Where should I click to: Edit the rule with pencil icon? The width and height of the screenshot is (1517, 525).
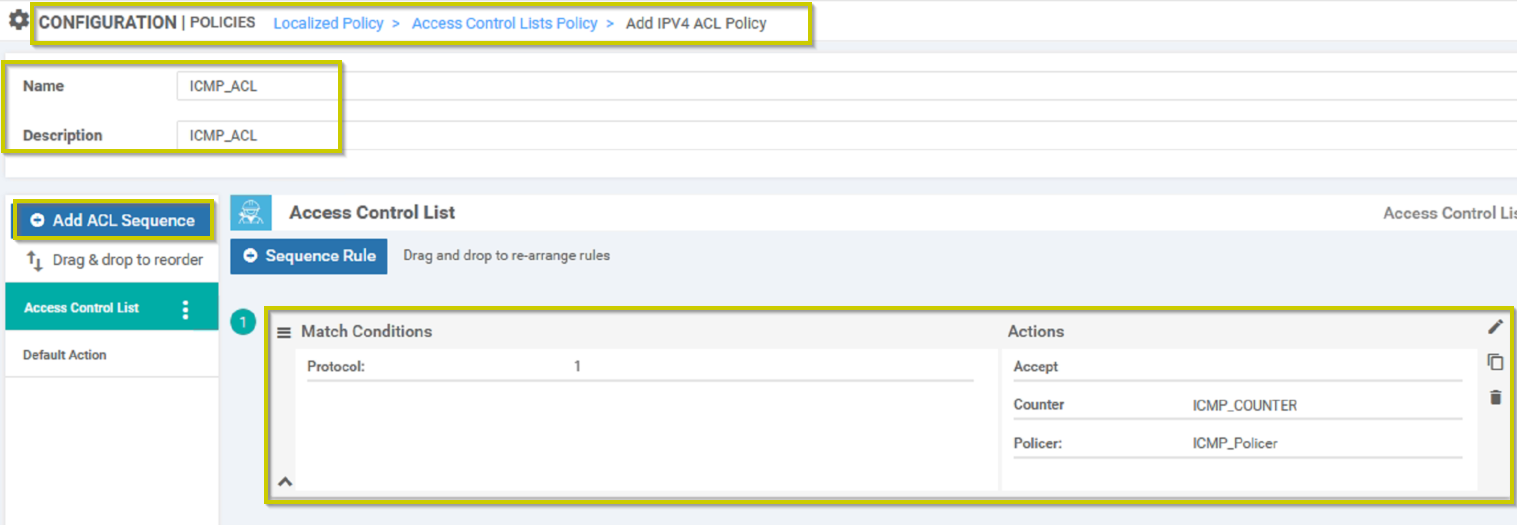pyautogui.click(x=1495, y=327)
